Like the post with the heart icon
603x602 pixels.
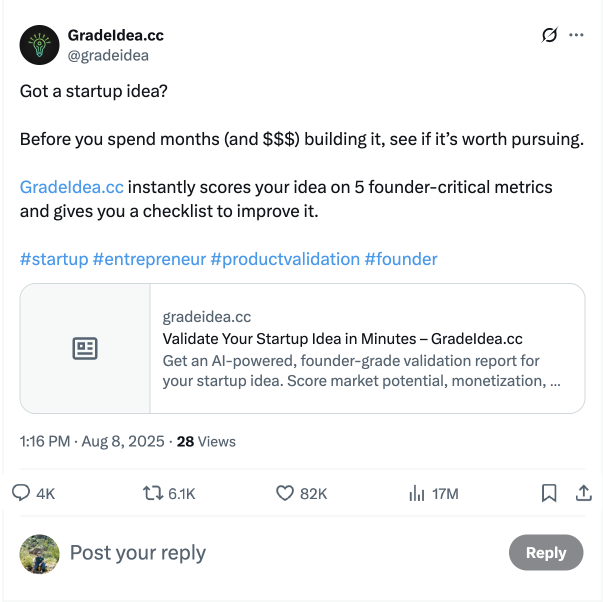click(285, 493)
